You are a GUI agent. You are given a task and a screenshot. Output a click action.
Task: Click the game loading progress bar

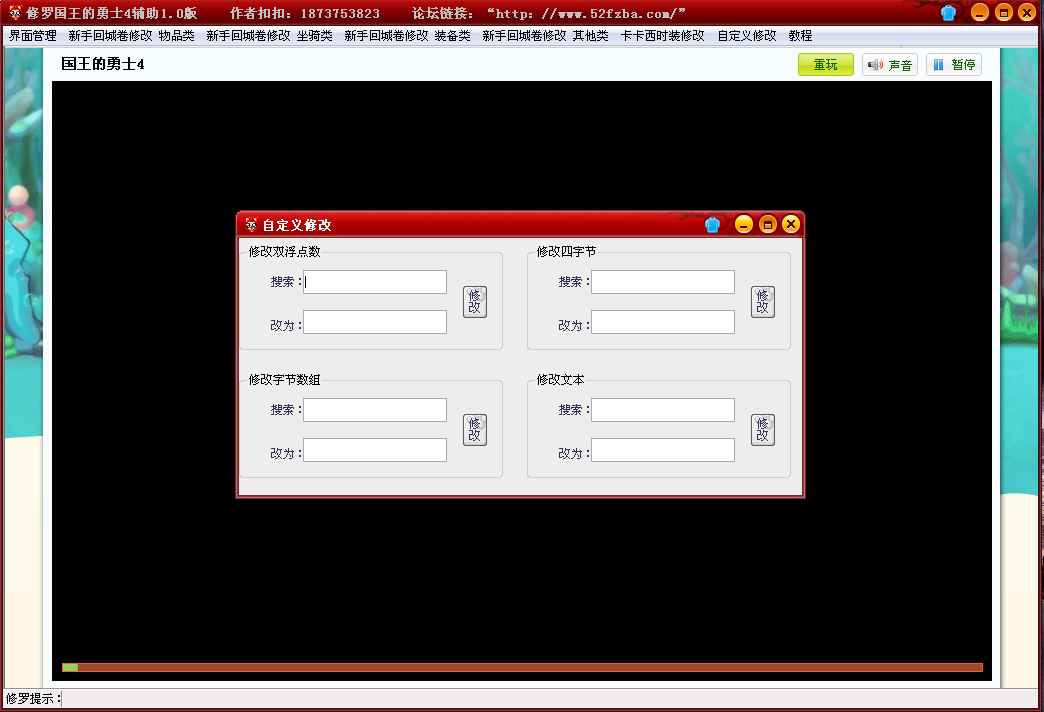pos(522,667)
